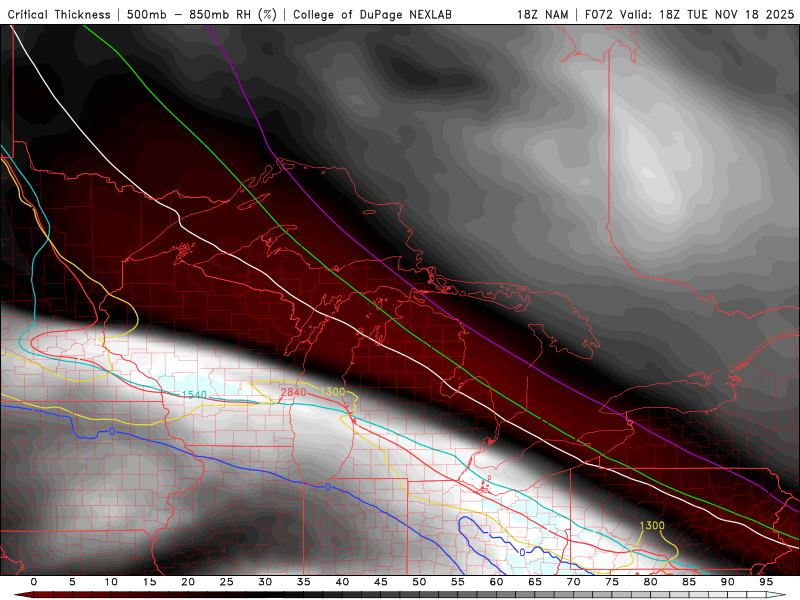
Task: Select the "5" tick label on the color scale
Action: [x=72, y=582]
